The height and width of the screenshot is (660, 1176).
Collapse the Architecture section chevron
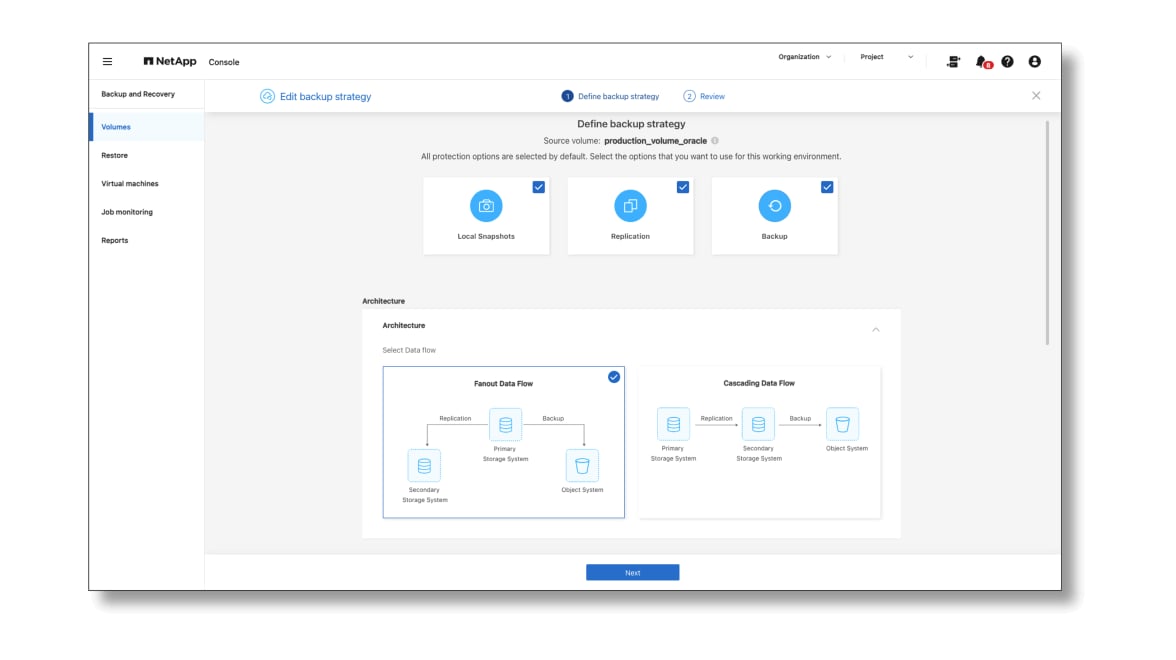(875, 329)
